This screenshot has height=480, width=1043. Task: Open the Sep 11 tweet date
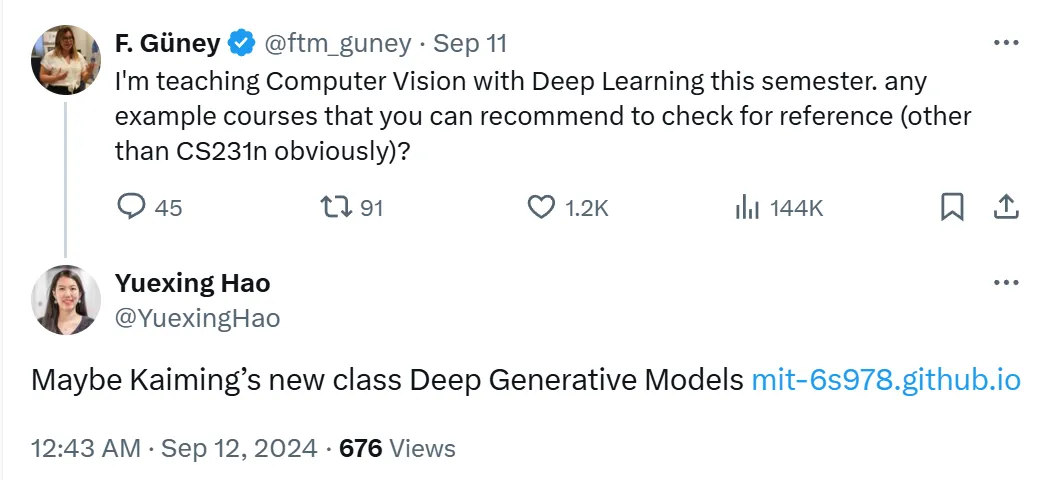tap(470, 44)
